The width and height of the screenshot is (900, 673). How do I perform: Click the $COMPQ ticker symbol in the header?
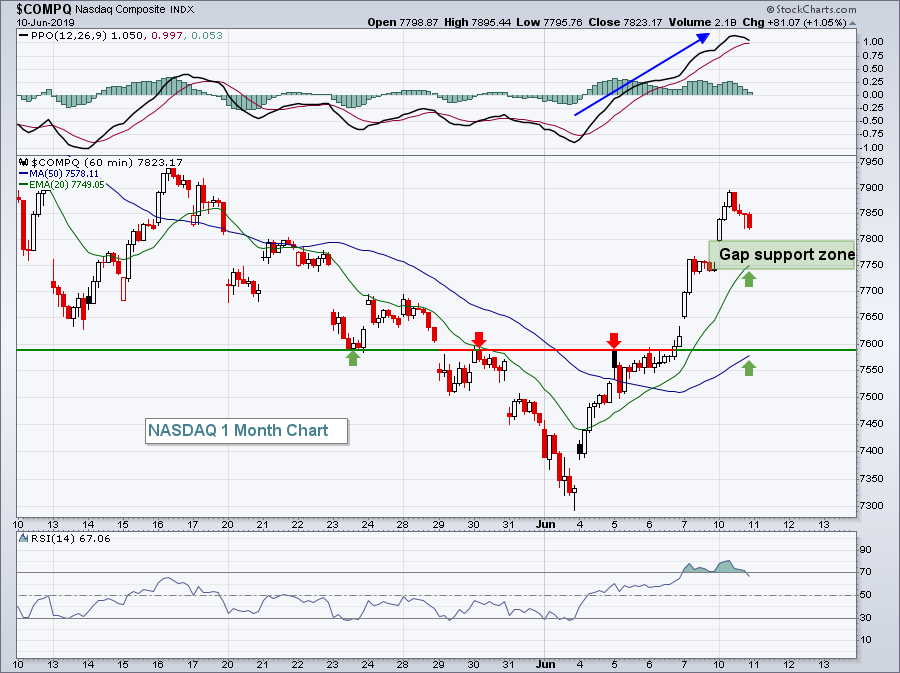pyautogui.click(x=44, y=9)
